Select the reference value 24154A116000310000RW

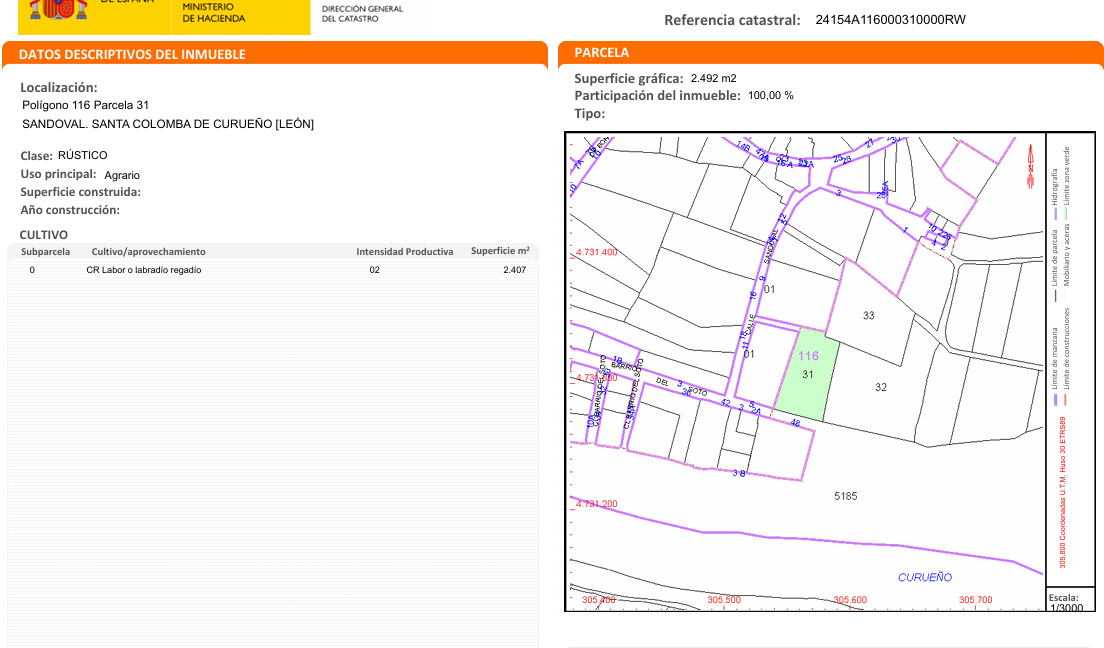[891, 20]
